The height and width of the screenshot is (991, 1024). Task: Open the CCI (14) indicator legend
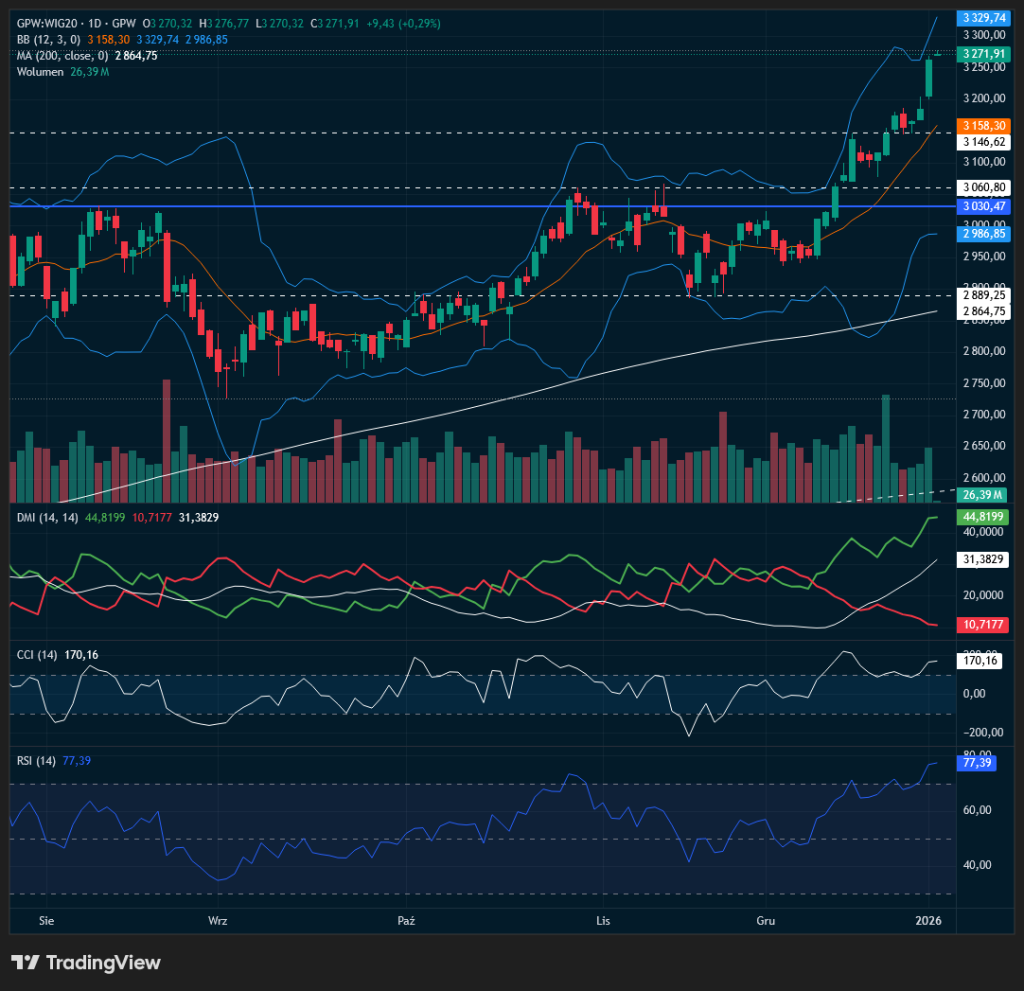[36, 655]
